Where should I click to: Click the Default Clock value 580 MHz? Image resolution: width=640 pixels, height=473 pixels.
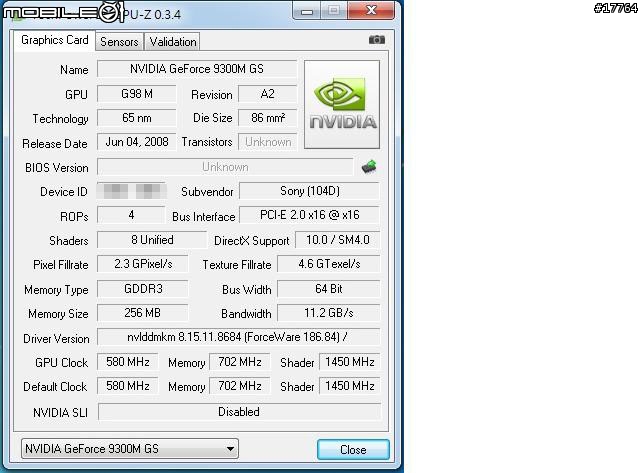pyautogui.click(x=127, y=386)
